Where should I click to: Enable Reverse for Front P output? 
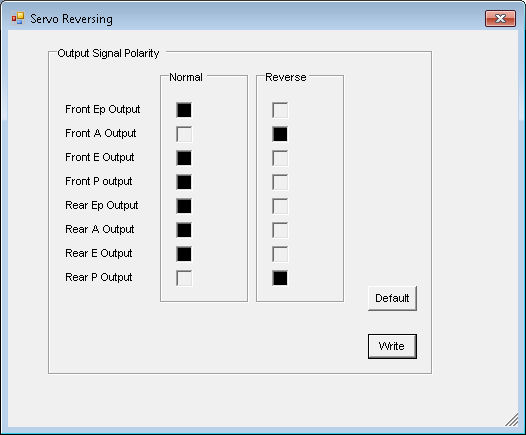pyautogui.click(x=280, y=182)
